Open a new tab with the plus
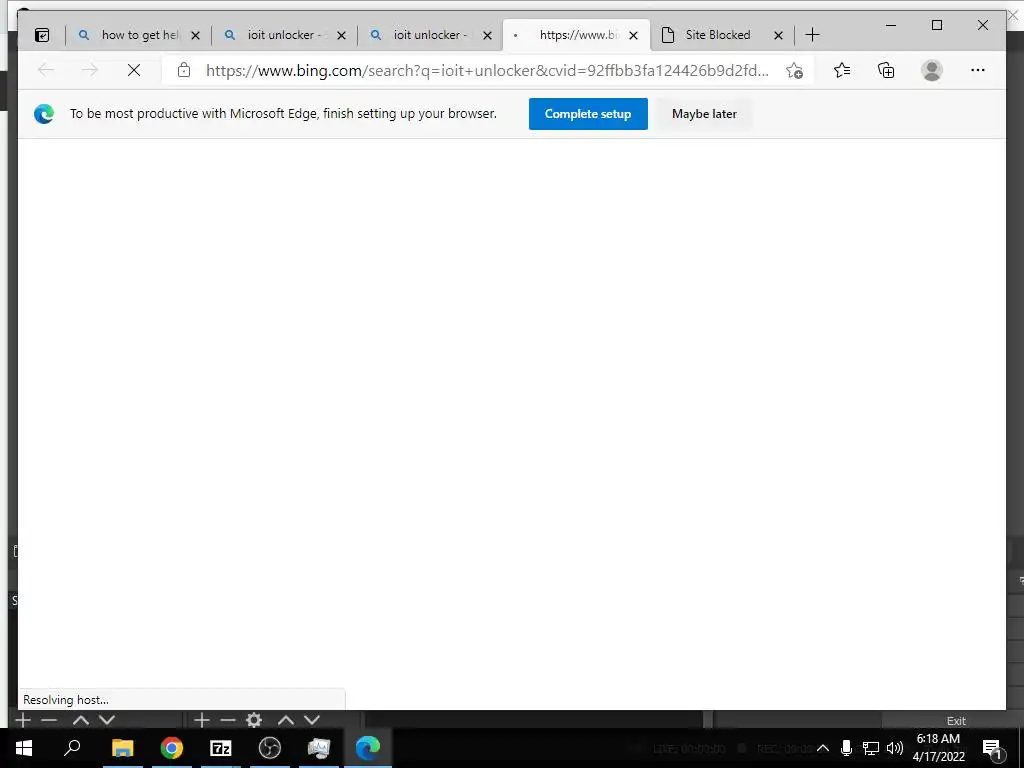This screenshot has width=1024, height=768. (812, 35)
